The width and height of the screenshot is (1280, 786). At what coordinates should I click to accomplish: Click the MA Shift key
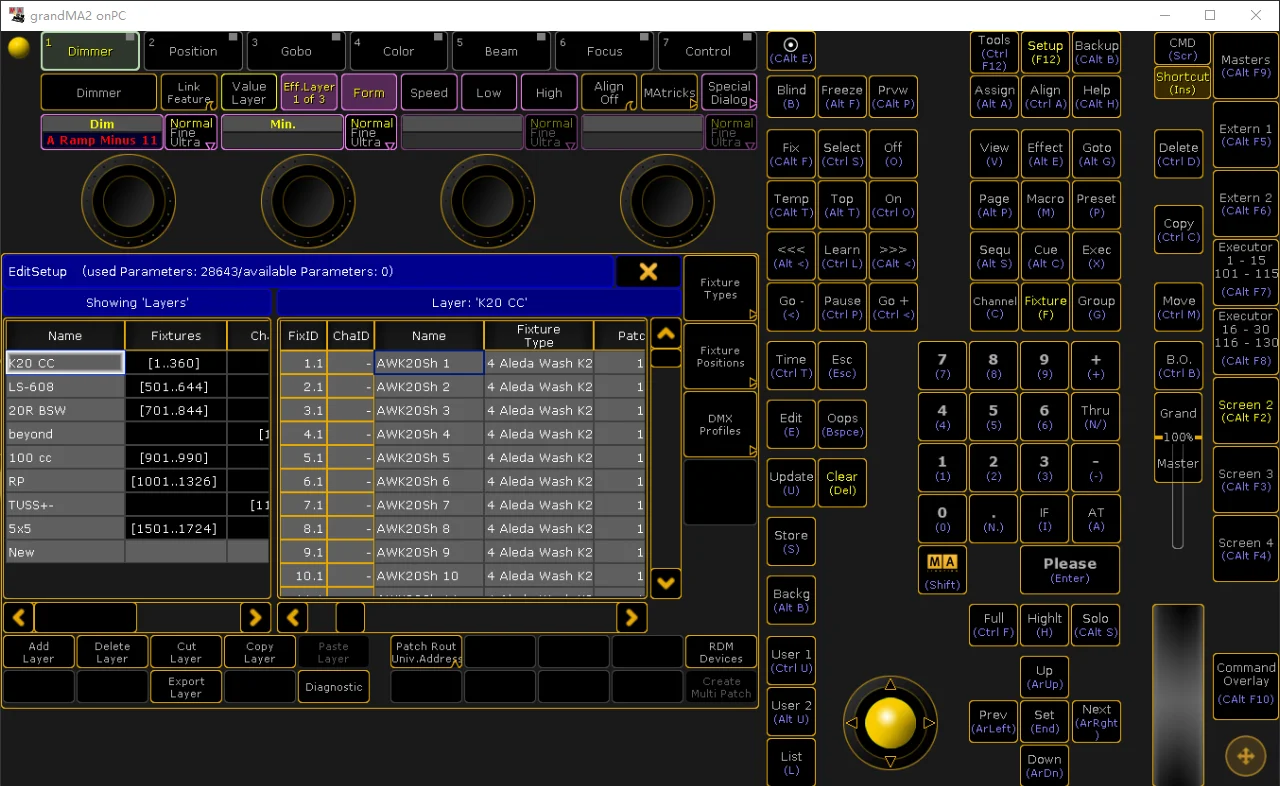942,570
